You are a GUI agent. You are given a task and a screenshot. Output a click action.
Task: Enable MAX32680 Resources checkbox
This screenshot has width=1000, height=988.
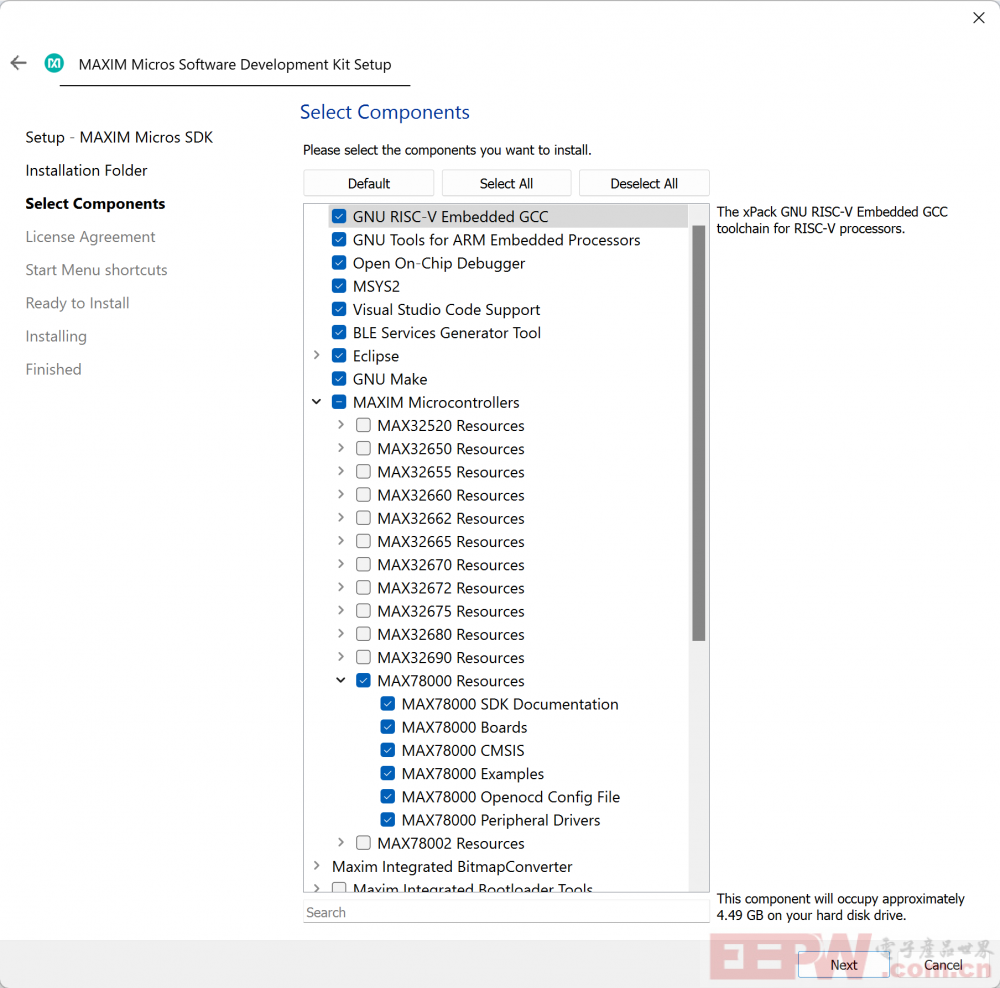click(364, 634)
